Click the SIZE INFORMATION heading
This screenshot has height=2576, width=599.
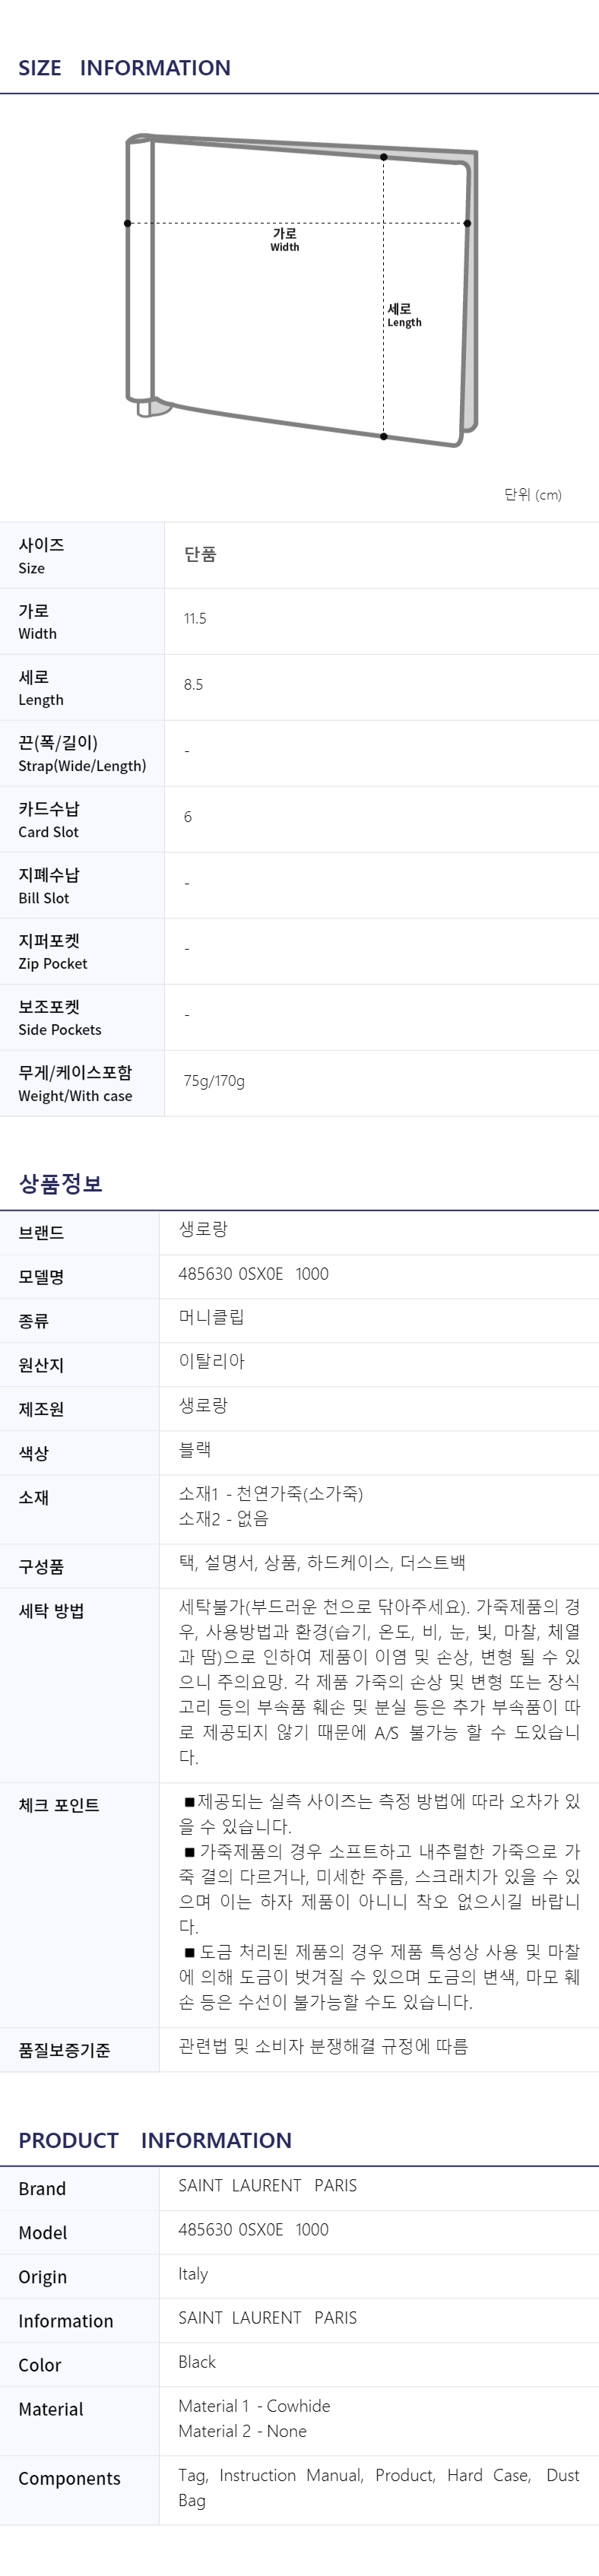pyautogui.click(x=124, y=68)
